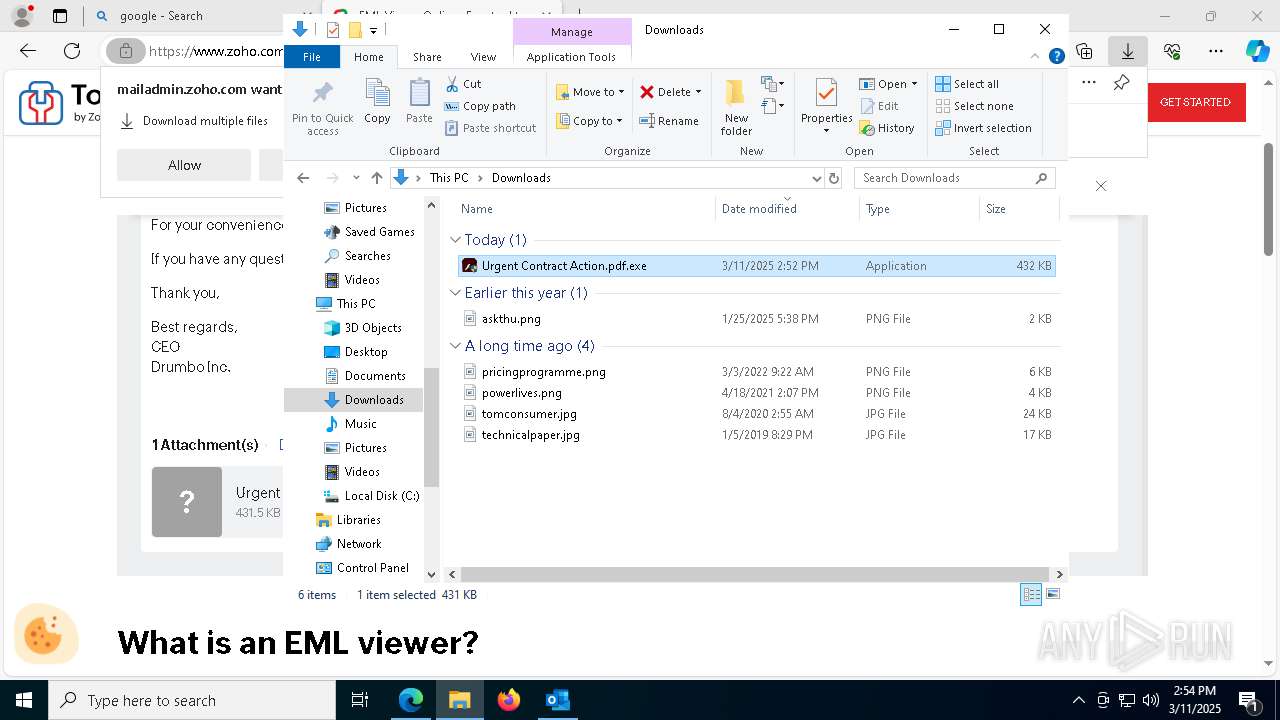Navigate back in Explorer
The image size is (1280, 720).
[303, 178]
